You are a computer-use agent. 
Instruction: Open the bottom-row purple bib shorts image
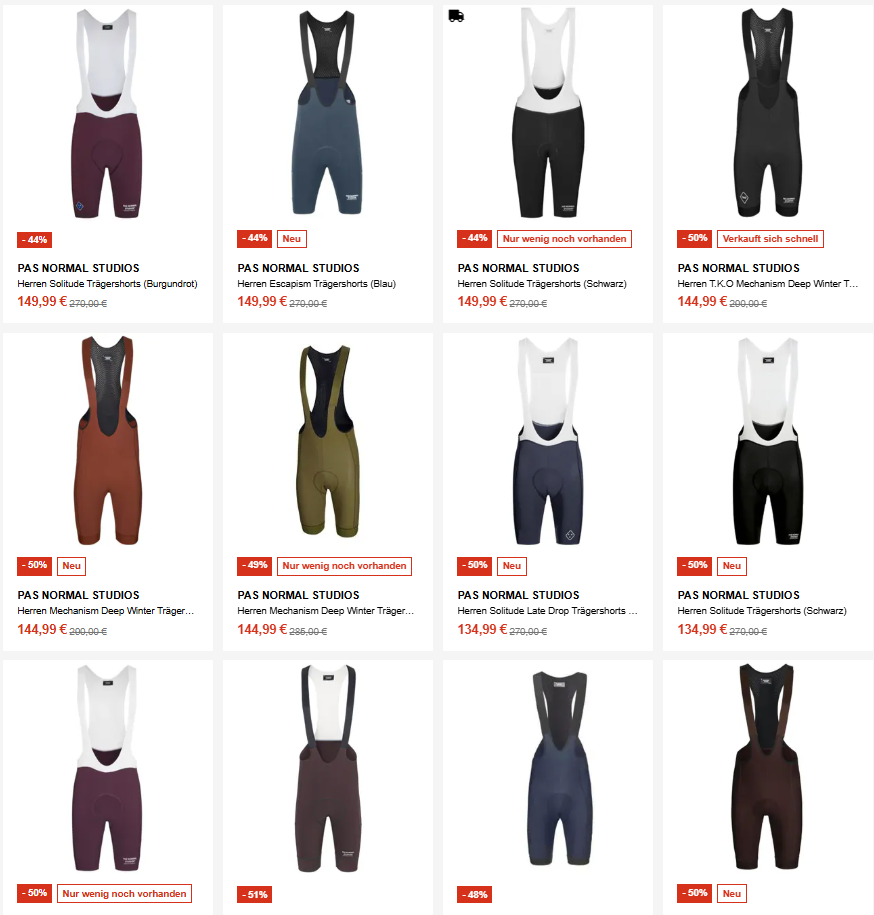[x=107, y=768]
